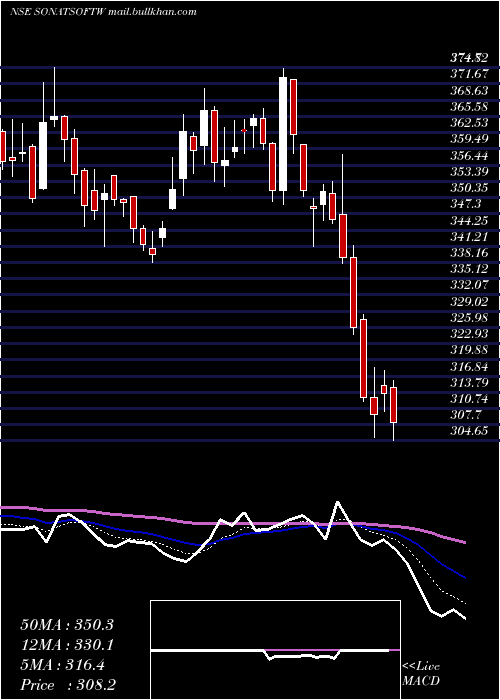Select the 338.16 price label
This screenshot has width=500, height=700.
[x=469, y=253]
